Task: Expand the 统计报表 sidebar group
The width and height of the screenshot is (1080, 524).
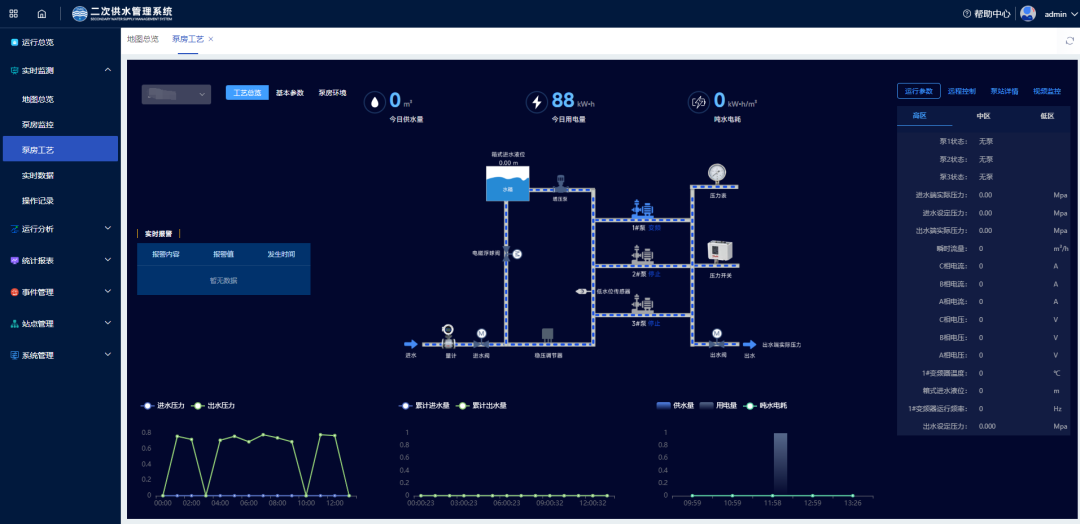Action: click(59, 260)
